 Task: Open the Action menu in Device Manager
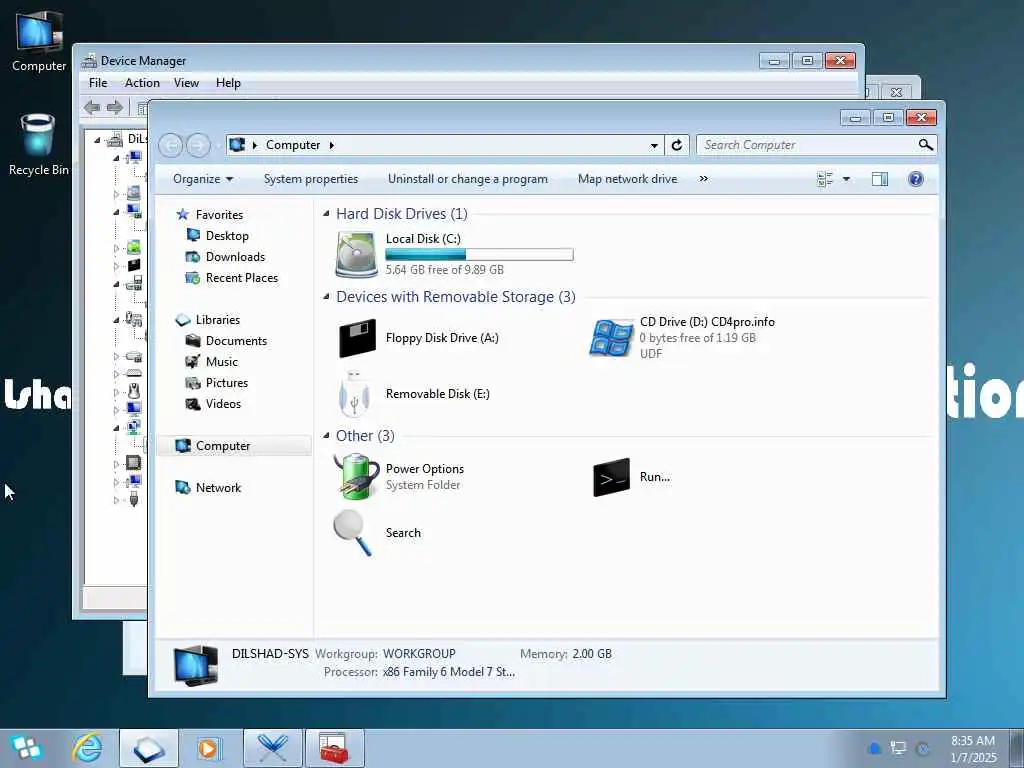click(142, 83)
